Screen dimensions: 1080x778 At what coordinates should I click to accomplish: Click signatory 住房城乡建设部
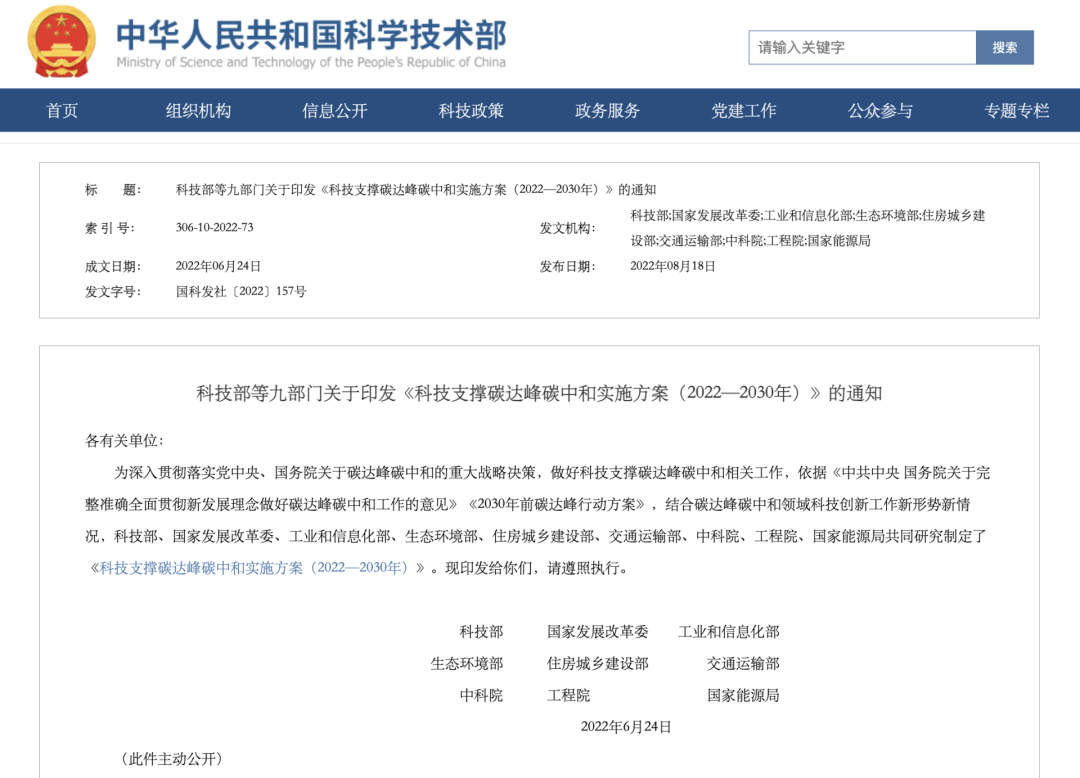click(x=597, y=664)
